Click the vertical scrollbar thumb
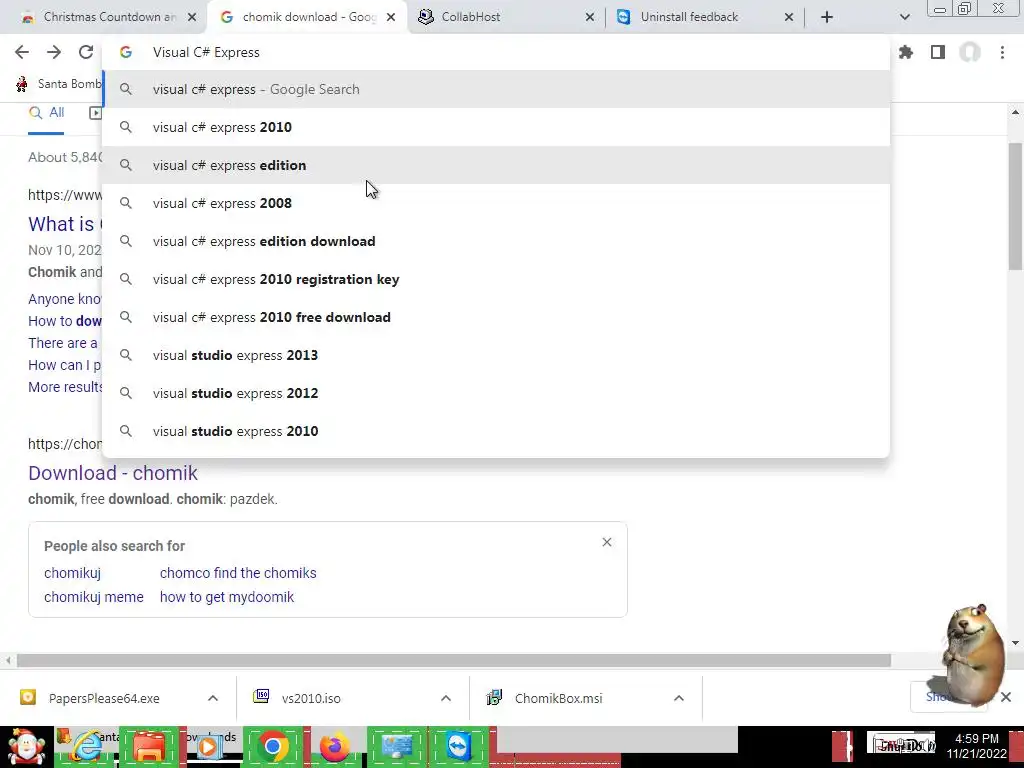 coord(1015,206)
